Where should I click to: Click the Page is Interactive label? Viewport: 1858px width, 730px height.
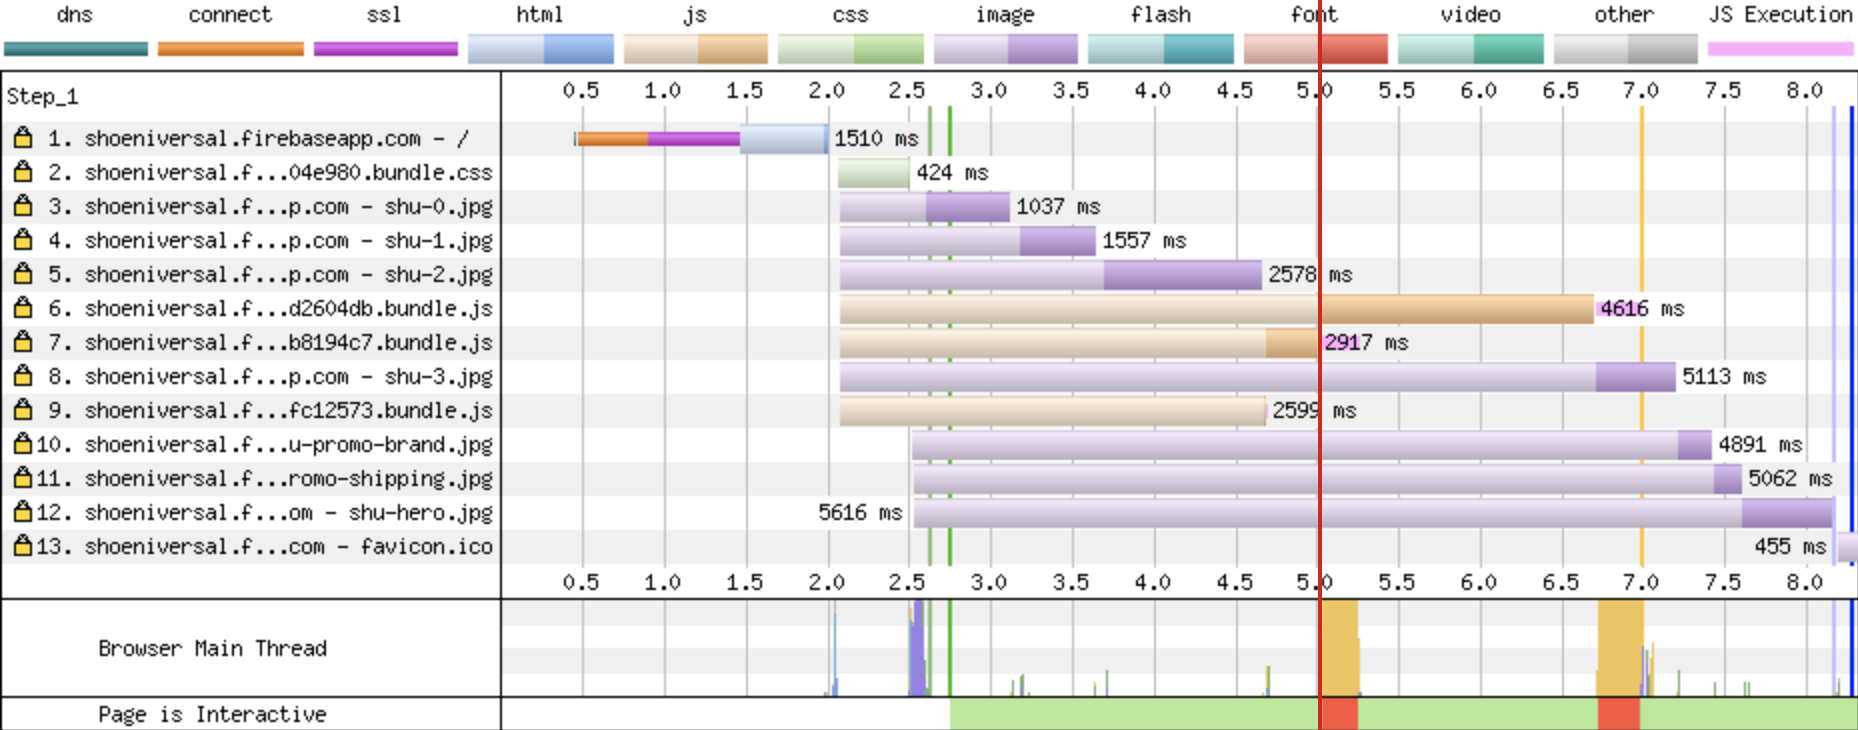213,714
